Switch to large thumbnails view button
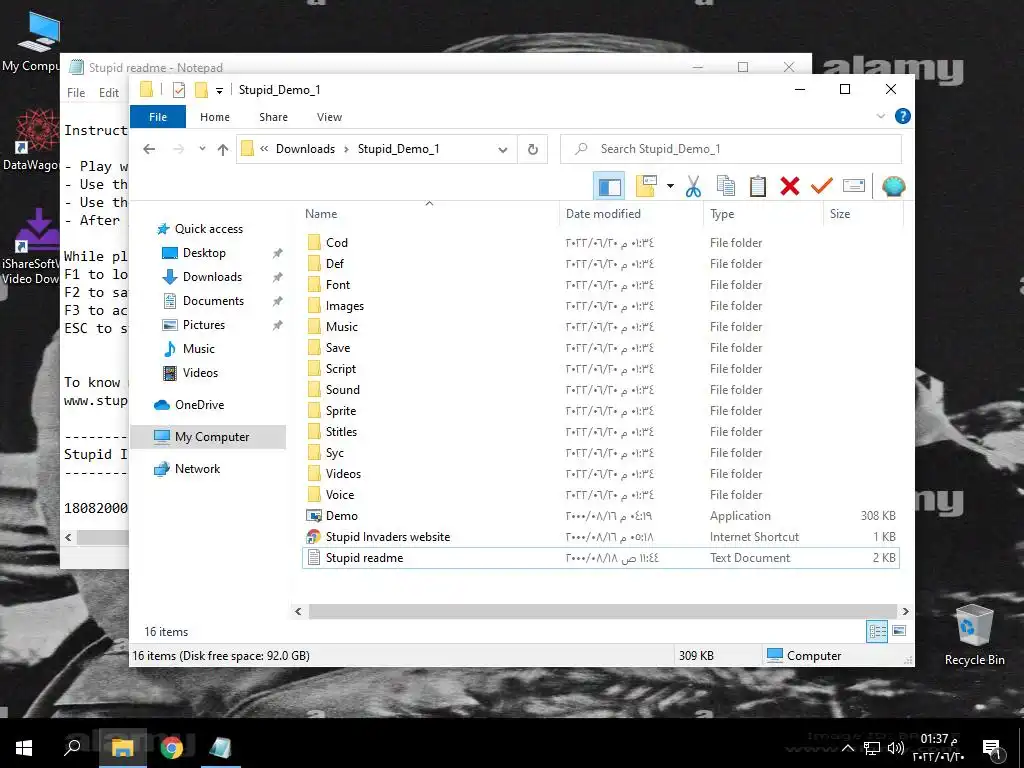1024x768 pixels. [899, 631]
